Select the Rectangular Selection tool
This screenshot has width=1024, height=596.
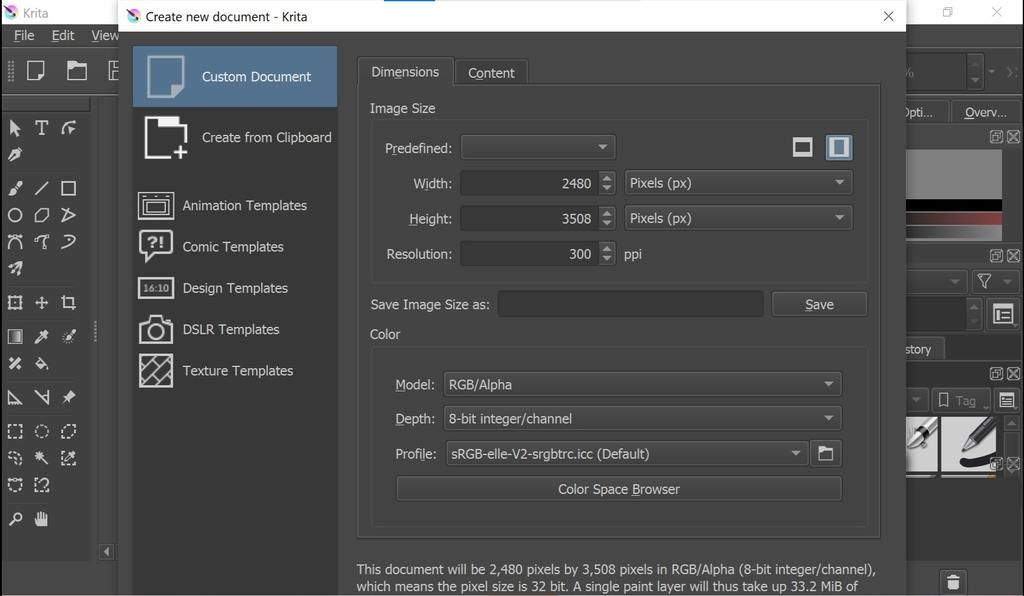(x=15, y=431)
